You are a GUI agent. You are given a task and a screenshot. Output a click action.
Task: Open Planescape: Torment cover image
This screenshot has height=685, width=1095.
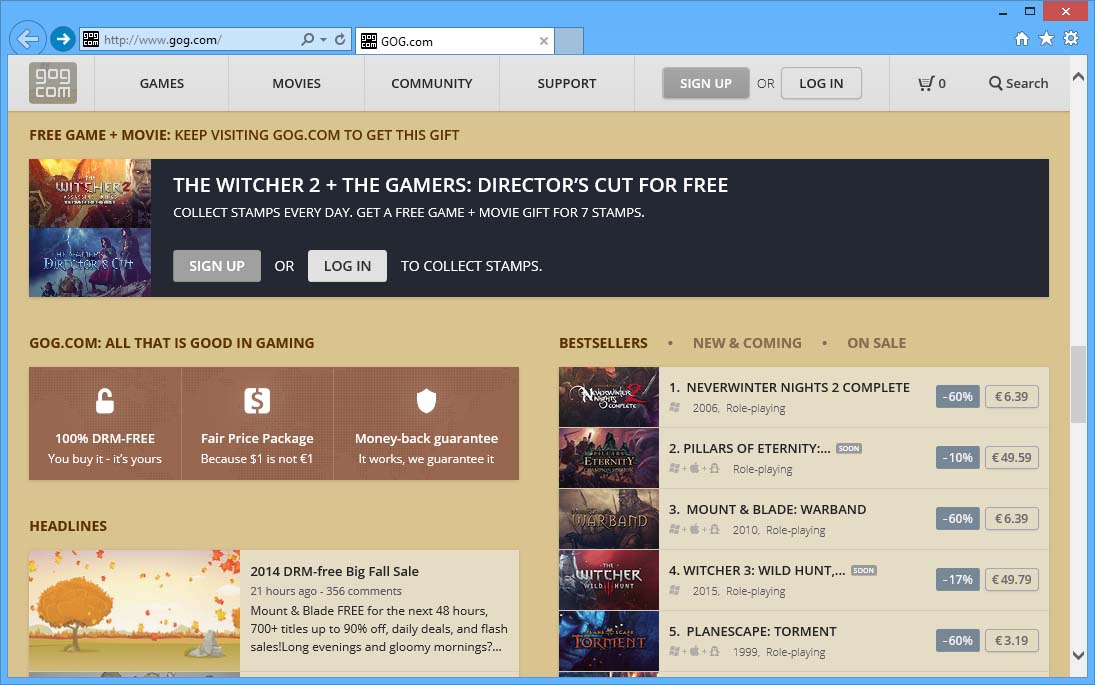coord(609,641)
